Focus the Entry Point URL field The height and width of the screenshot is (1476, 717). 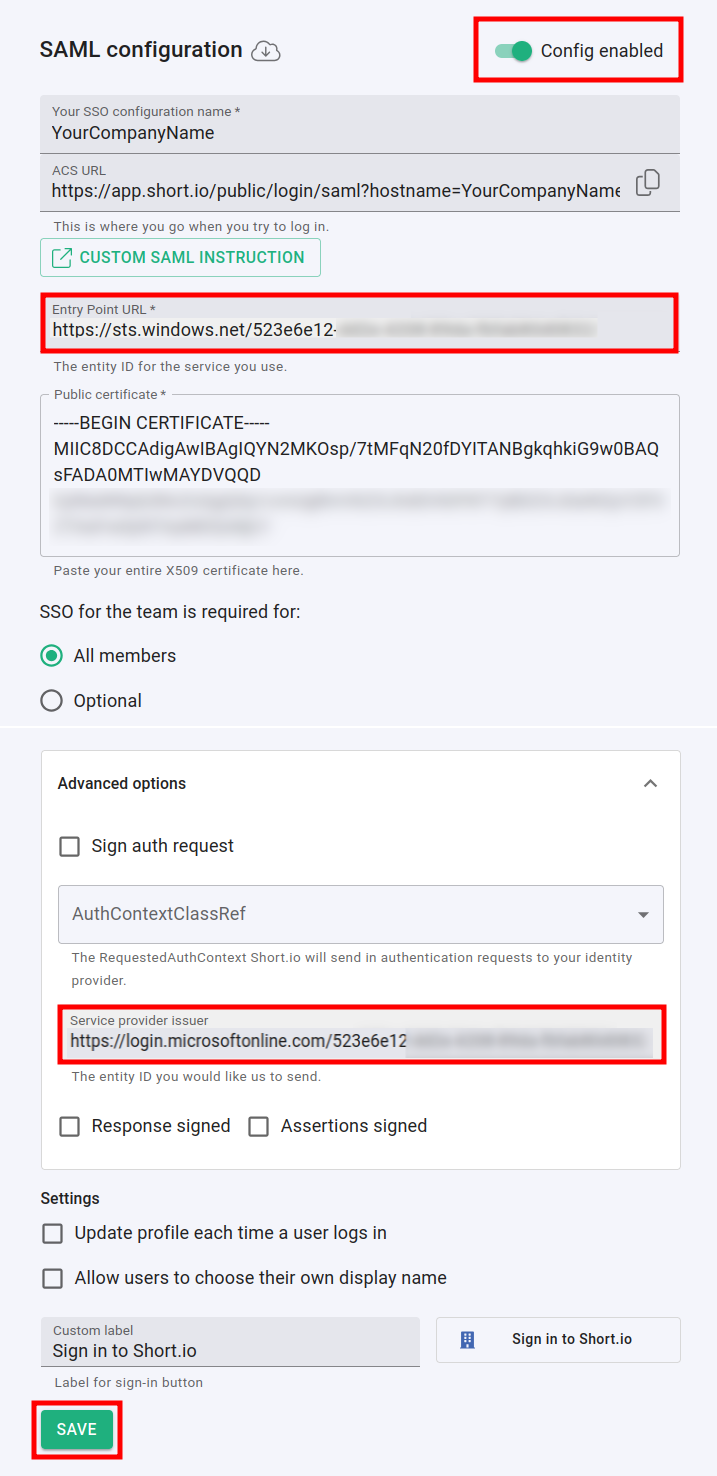point(360,328)
